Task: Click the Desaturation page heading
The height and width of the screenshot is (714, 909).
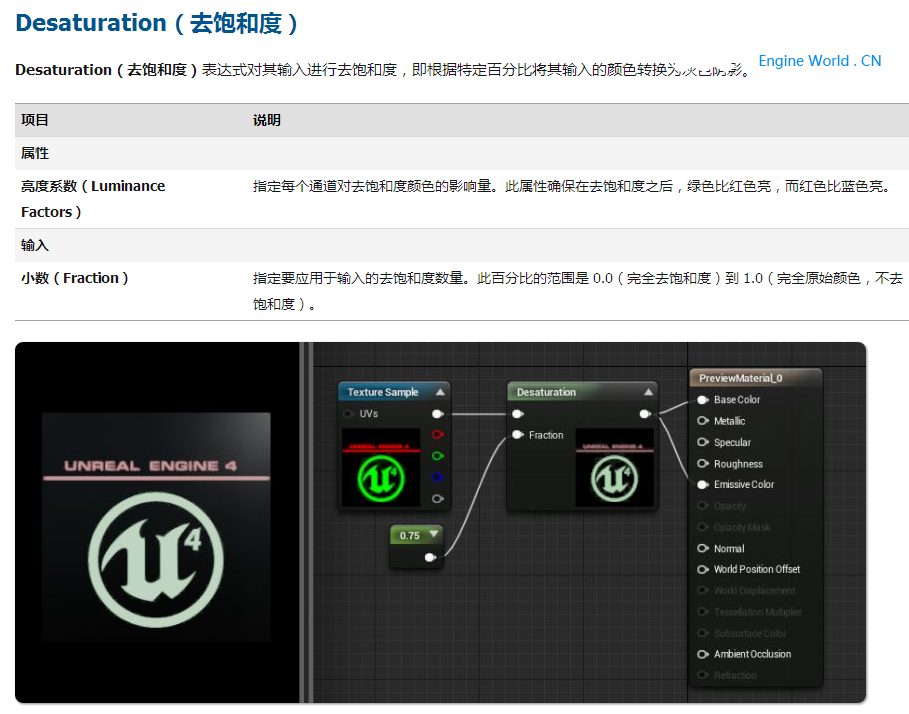Action: pyautogui.click(x=157, y=23)
